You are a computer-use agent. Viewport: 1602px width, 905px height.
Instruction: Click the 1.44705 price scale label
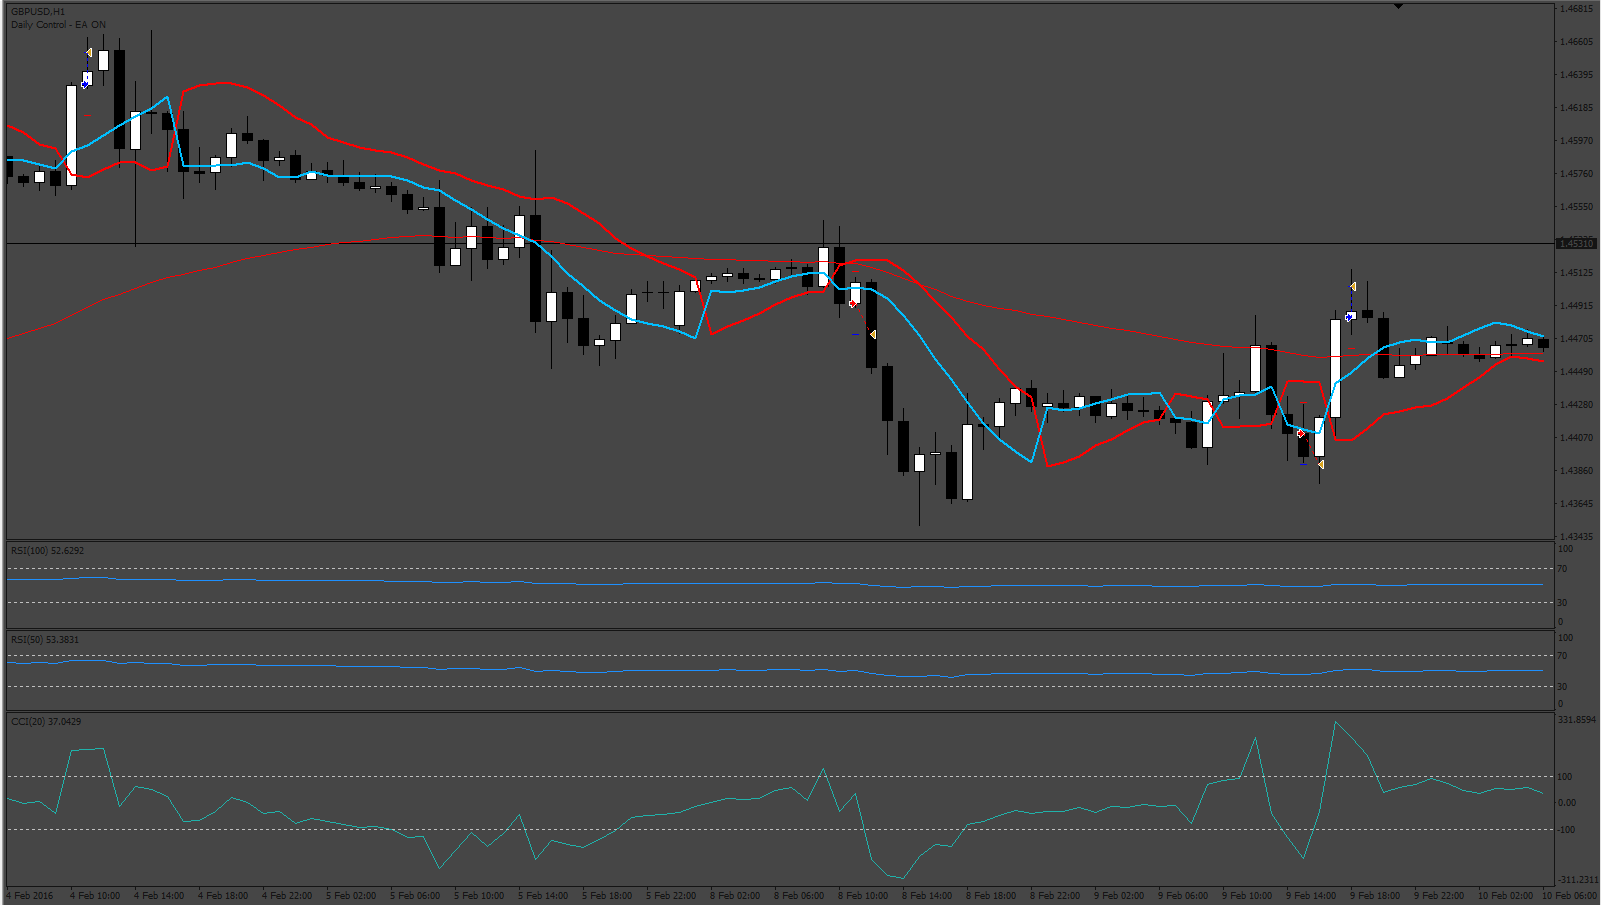tap(1577, 339)
